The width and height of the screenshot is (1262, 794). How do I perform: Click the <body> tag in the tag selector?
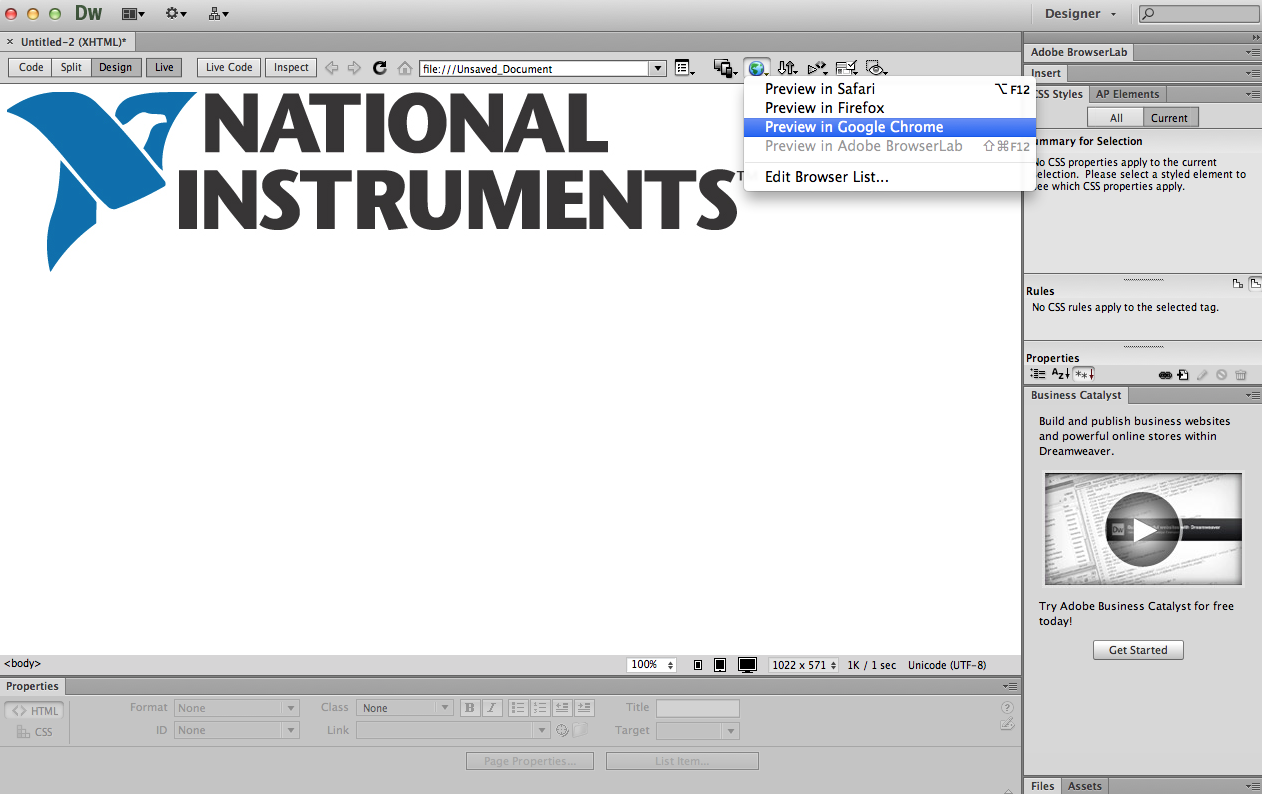pos(23,663)
